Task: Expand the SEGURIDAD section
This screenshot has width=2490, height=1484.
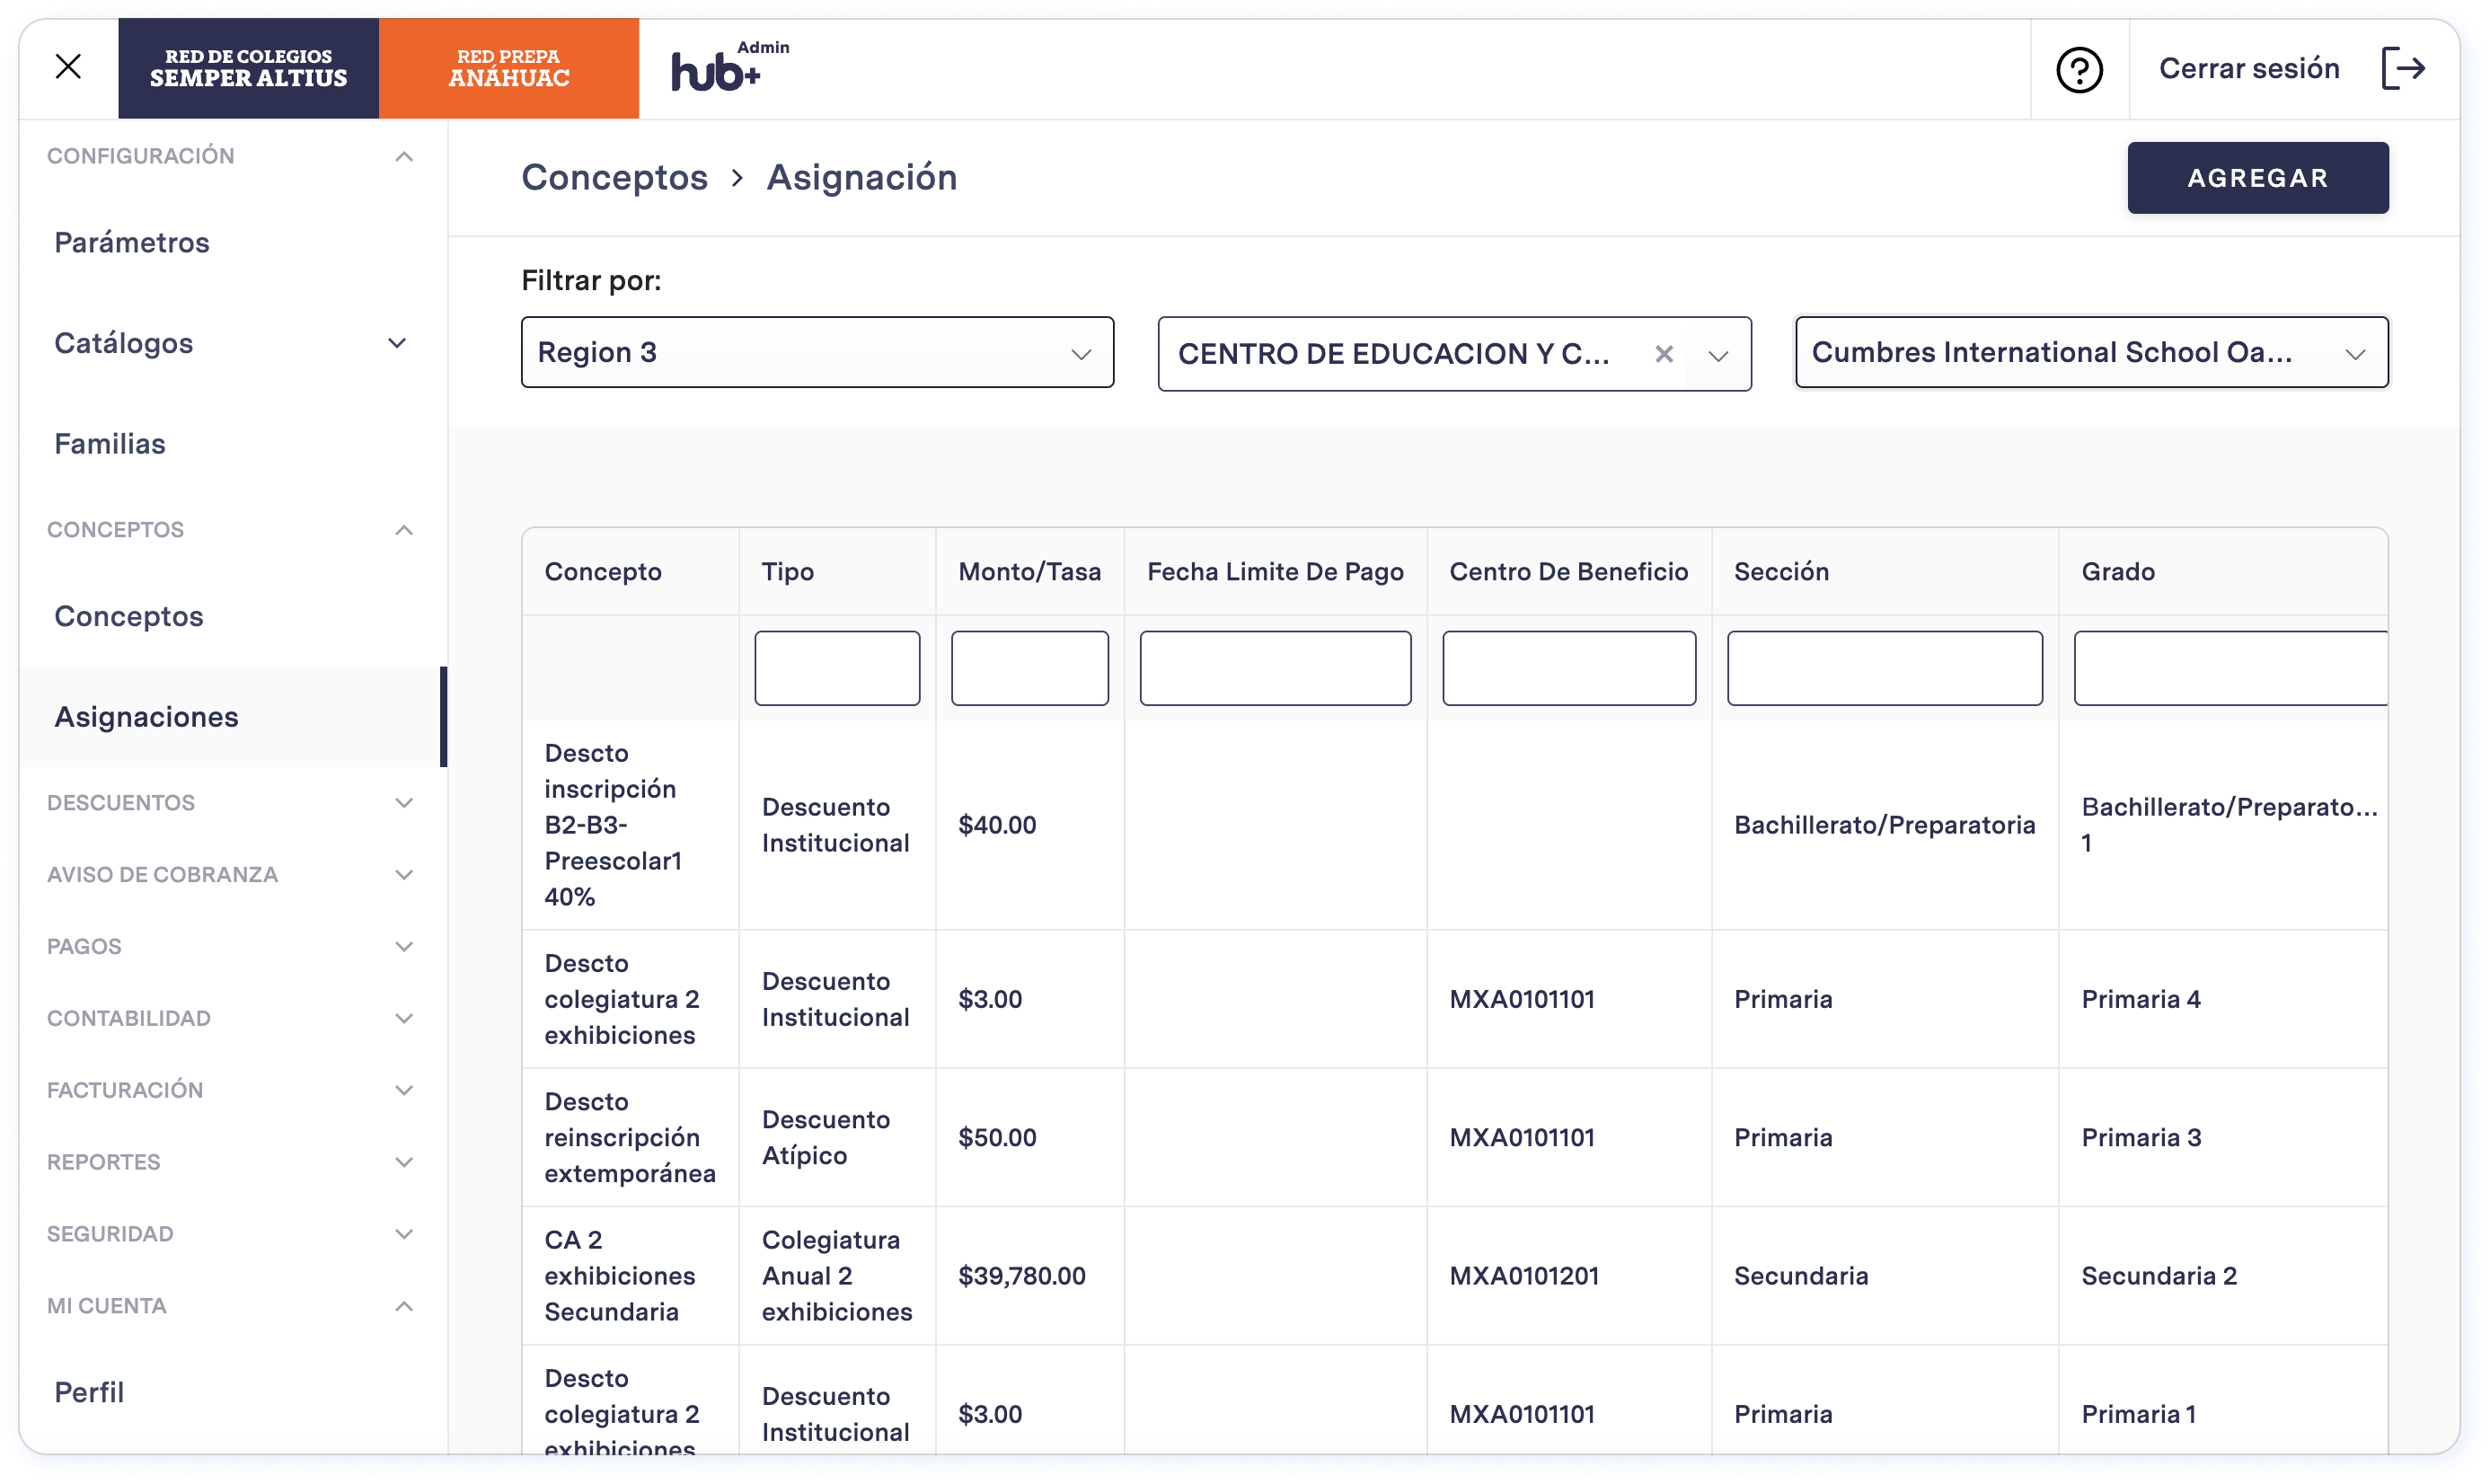Action: 231,1234
